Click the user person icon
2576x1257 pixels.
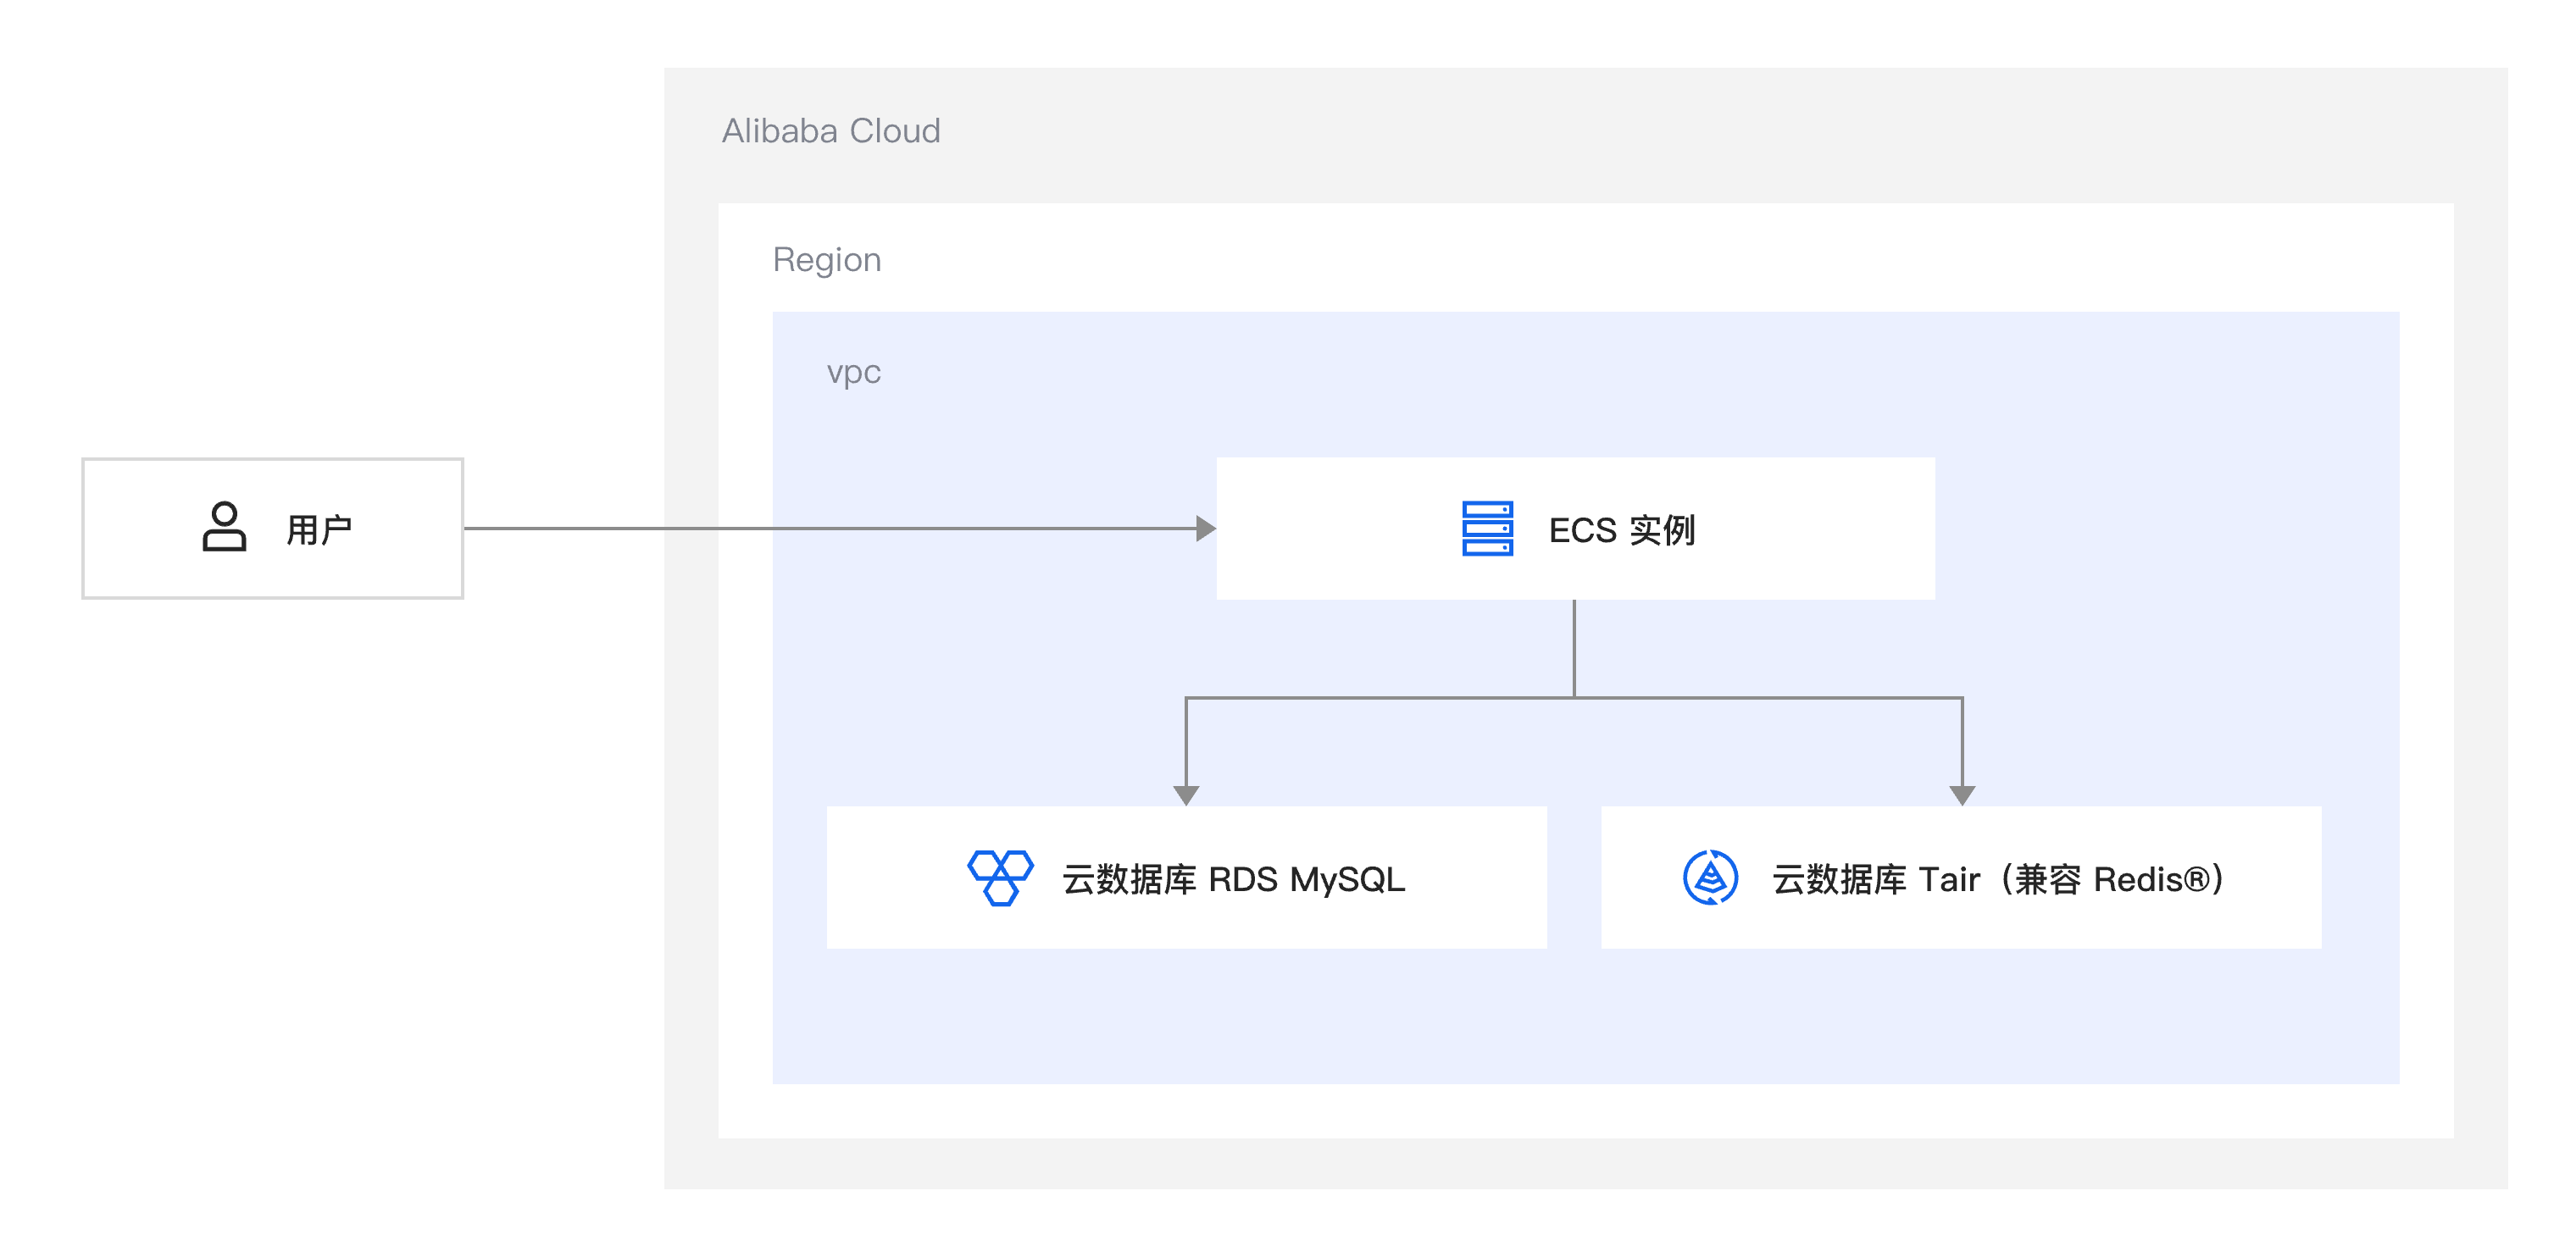[224, 527]
